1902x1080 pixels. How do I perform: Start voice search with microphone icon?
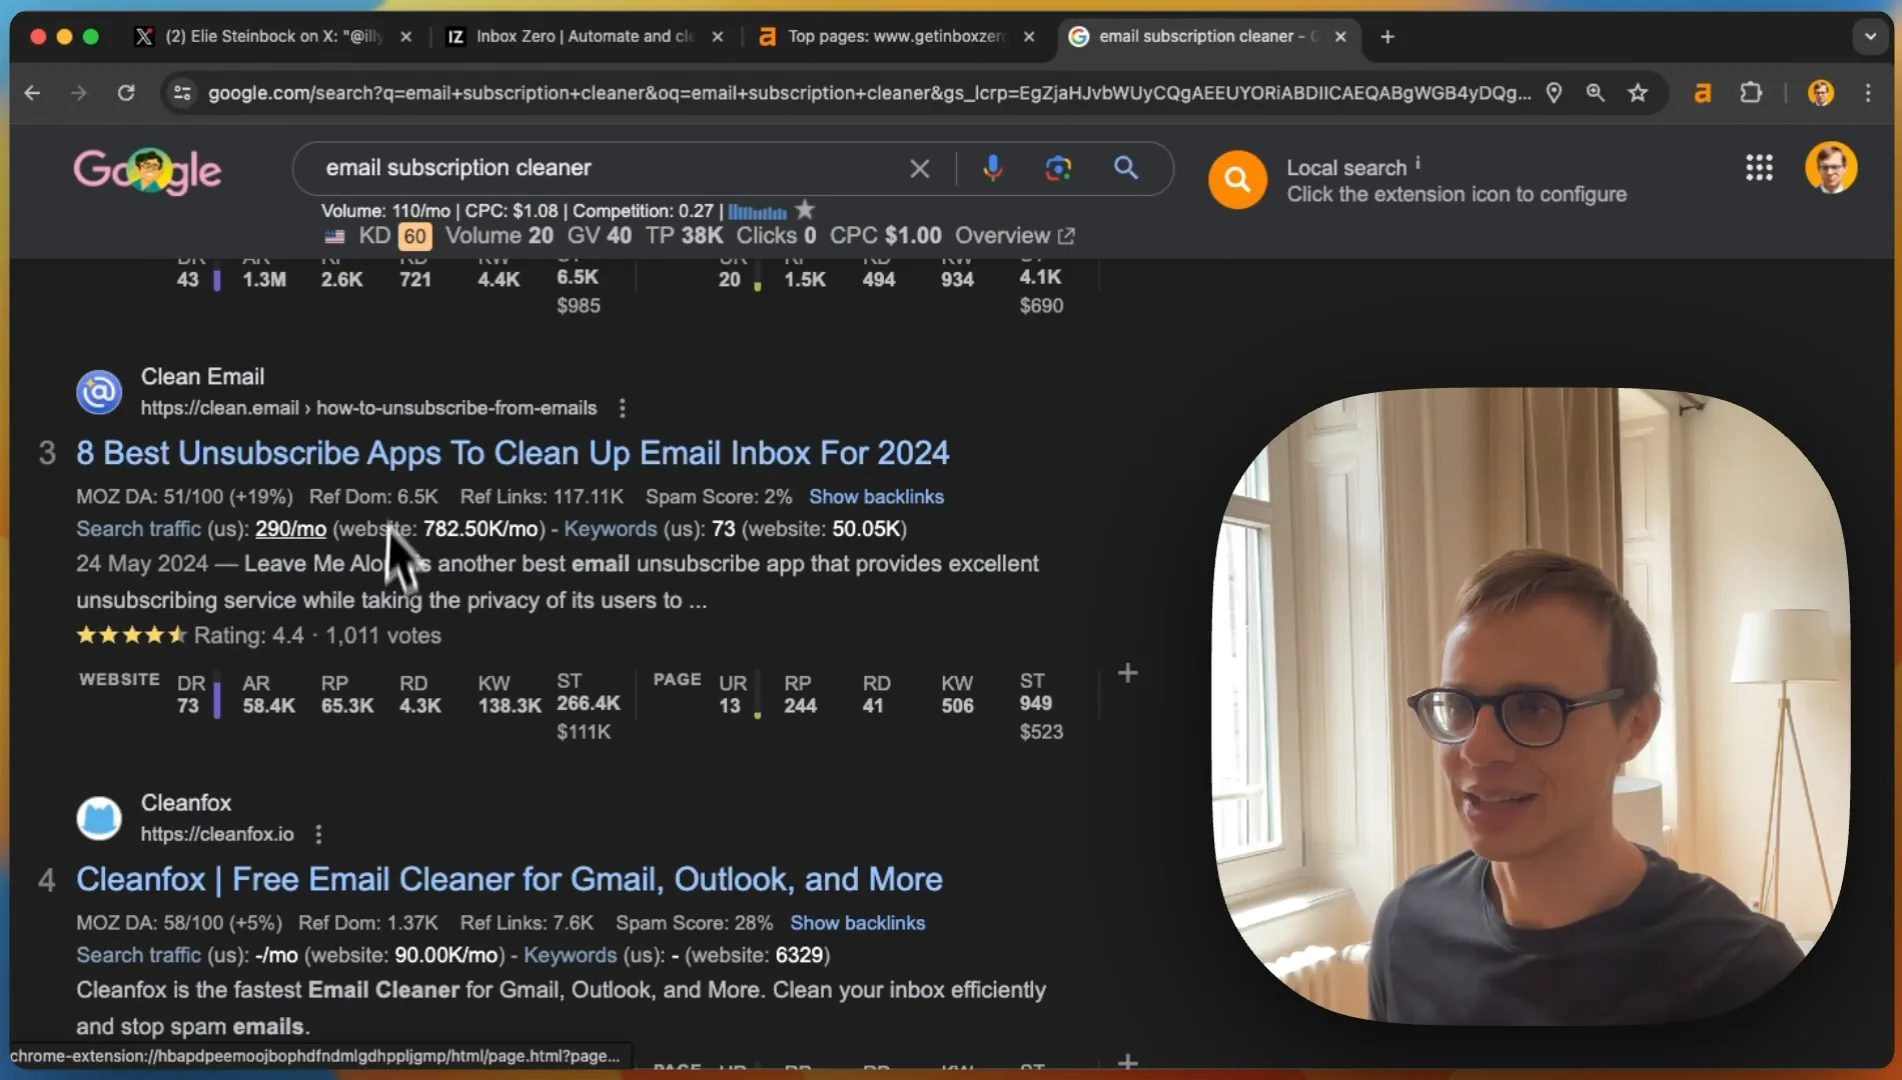coord(992,168)
